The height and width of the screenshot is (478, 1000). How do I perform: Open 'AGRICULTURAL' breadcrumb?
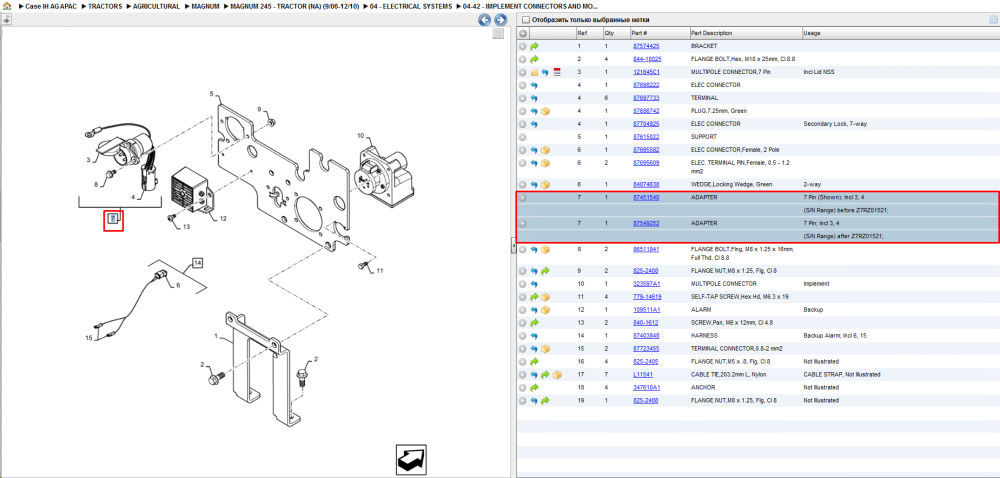click(x=156, y=6)
